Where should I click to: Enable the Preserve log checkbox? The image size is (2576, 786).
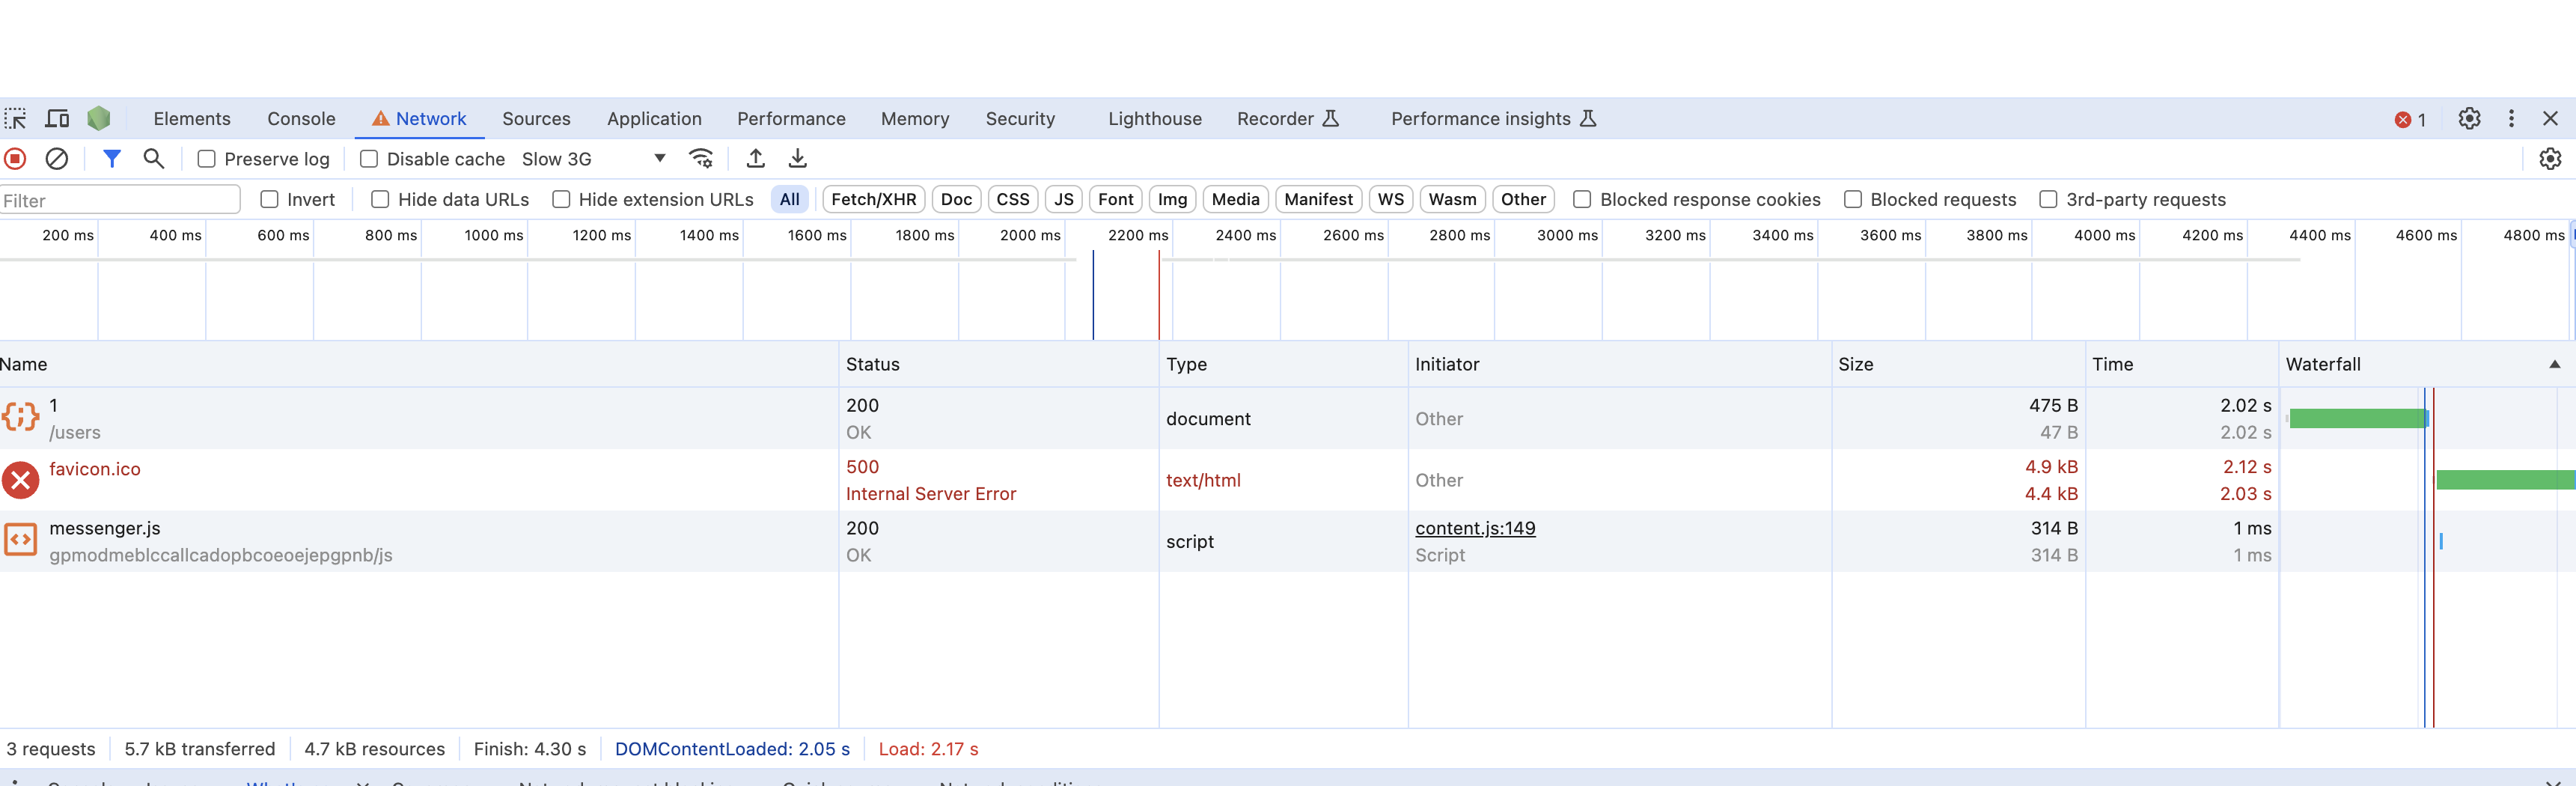[206, 158]
